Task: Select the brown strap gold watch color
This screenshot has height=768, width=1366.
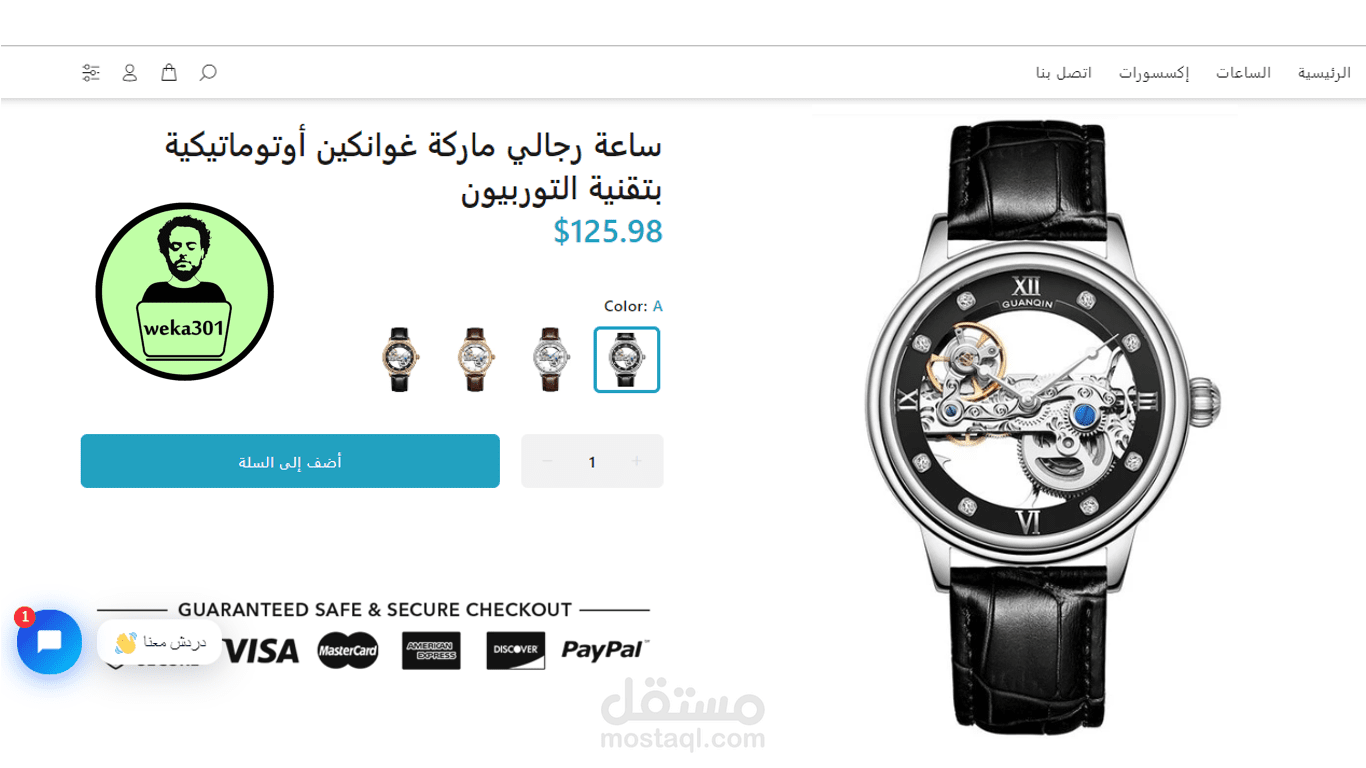Action: [475, 360]
